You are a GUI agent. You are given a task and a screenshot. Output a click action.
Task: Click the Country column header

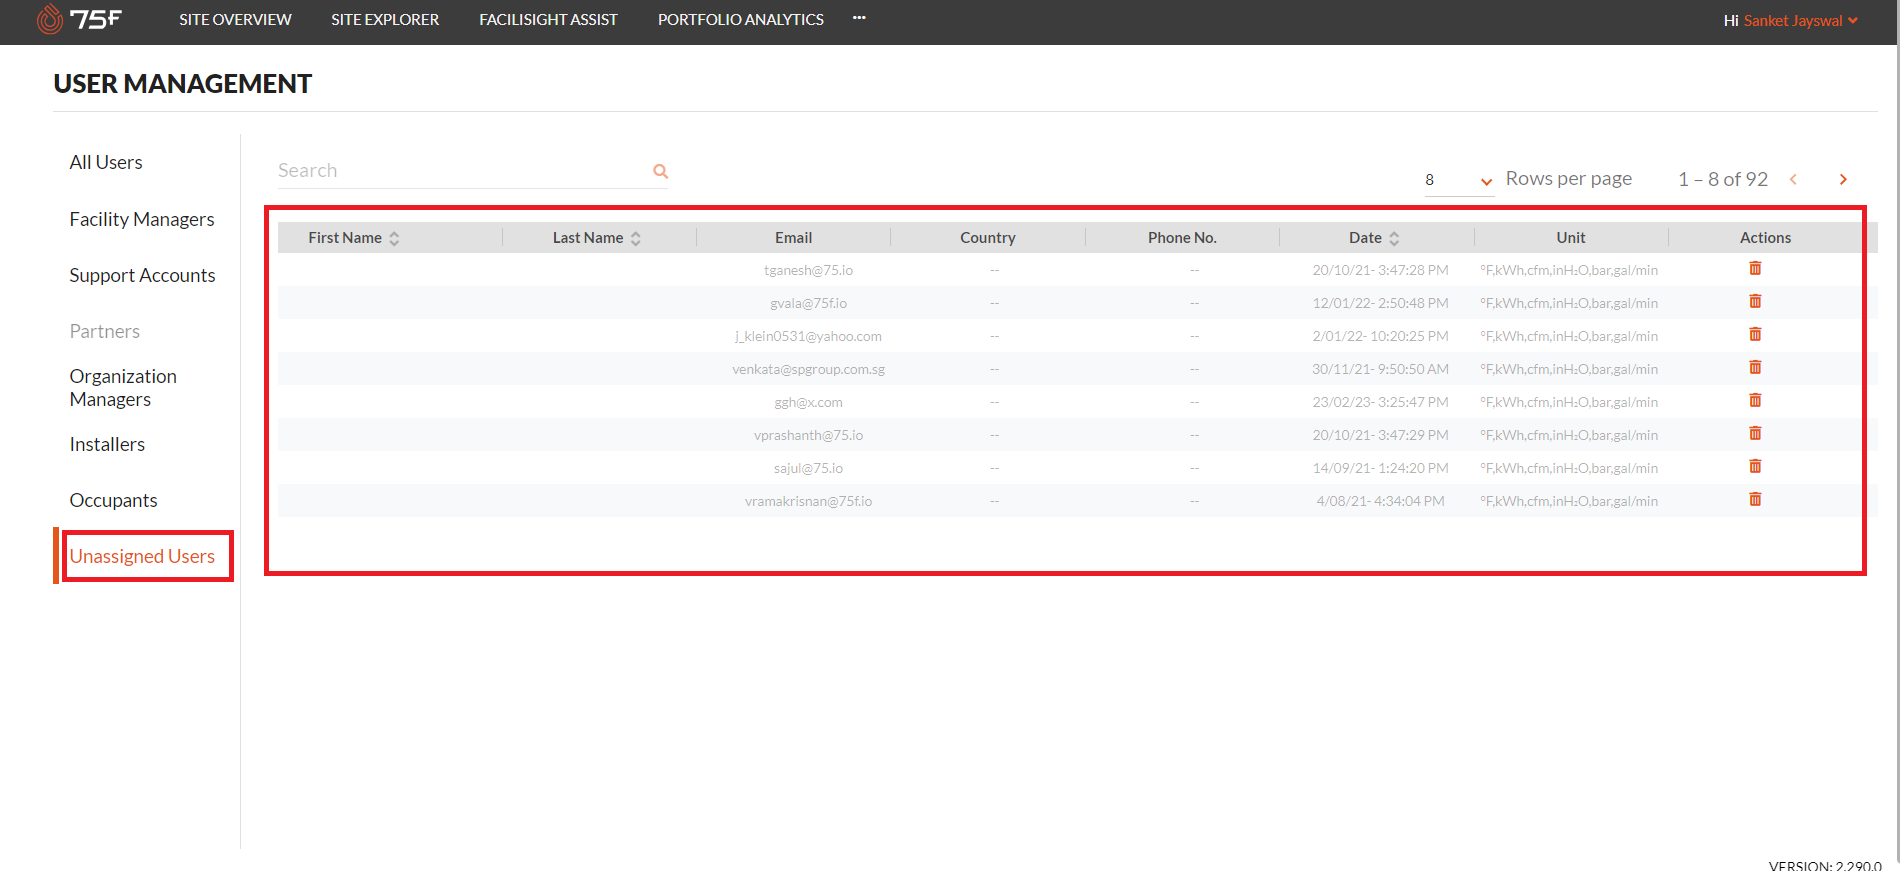[988, 238]
